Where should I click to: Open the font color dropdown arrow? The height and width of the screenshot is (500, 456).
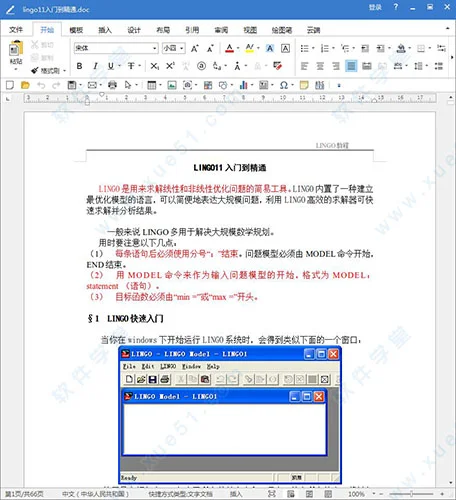tap(238, 49)
